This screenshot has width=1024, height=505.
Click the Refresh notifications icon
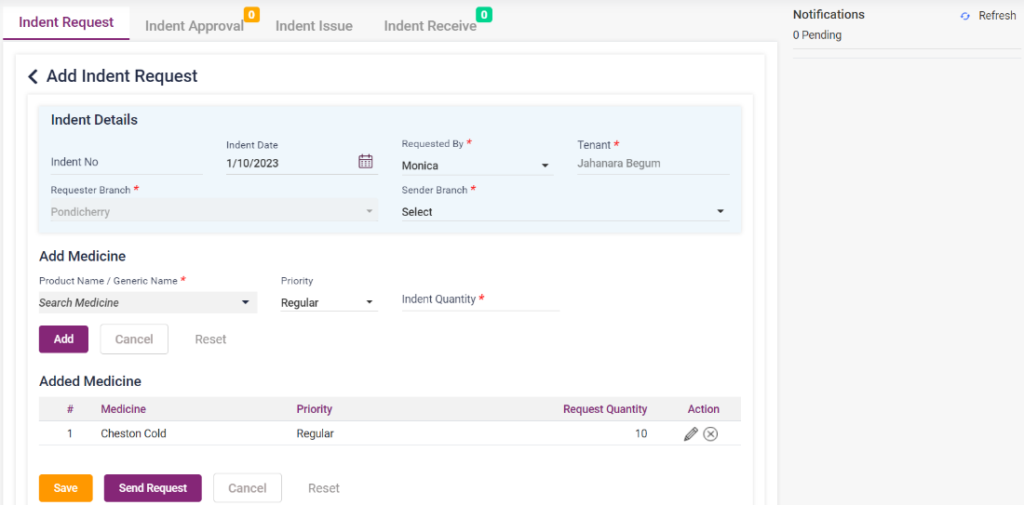coord(965,16)
